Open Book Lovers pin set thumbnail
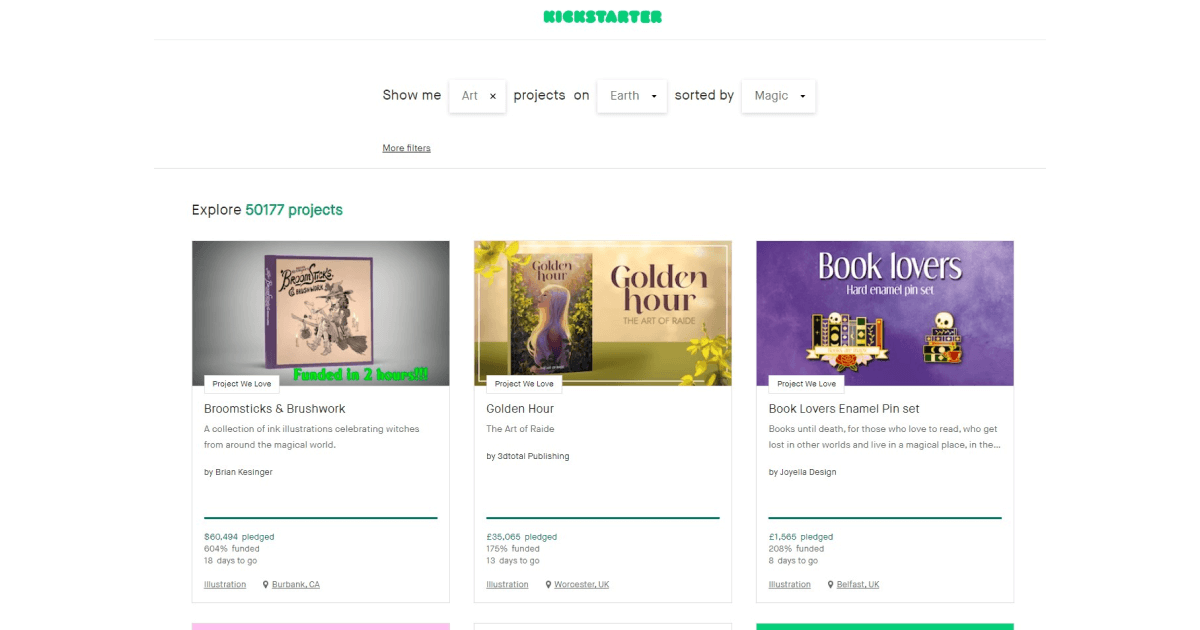This screenshot has width=1200, height=630. (x=885, y=313)
